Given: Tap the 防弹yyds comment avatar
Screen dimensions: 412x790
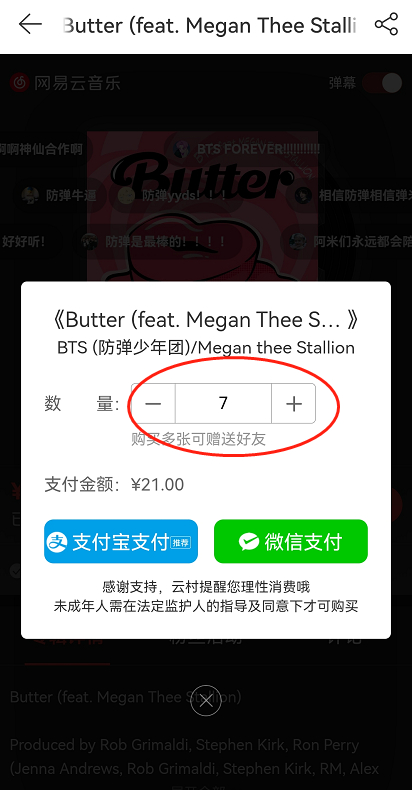Looking at the screenshot, I should 126,195.
